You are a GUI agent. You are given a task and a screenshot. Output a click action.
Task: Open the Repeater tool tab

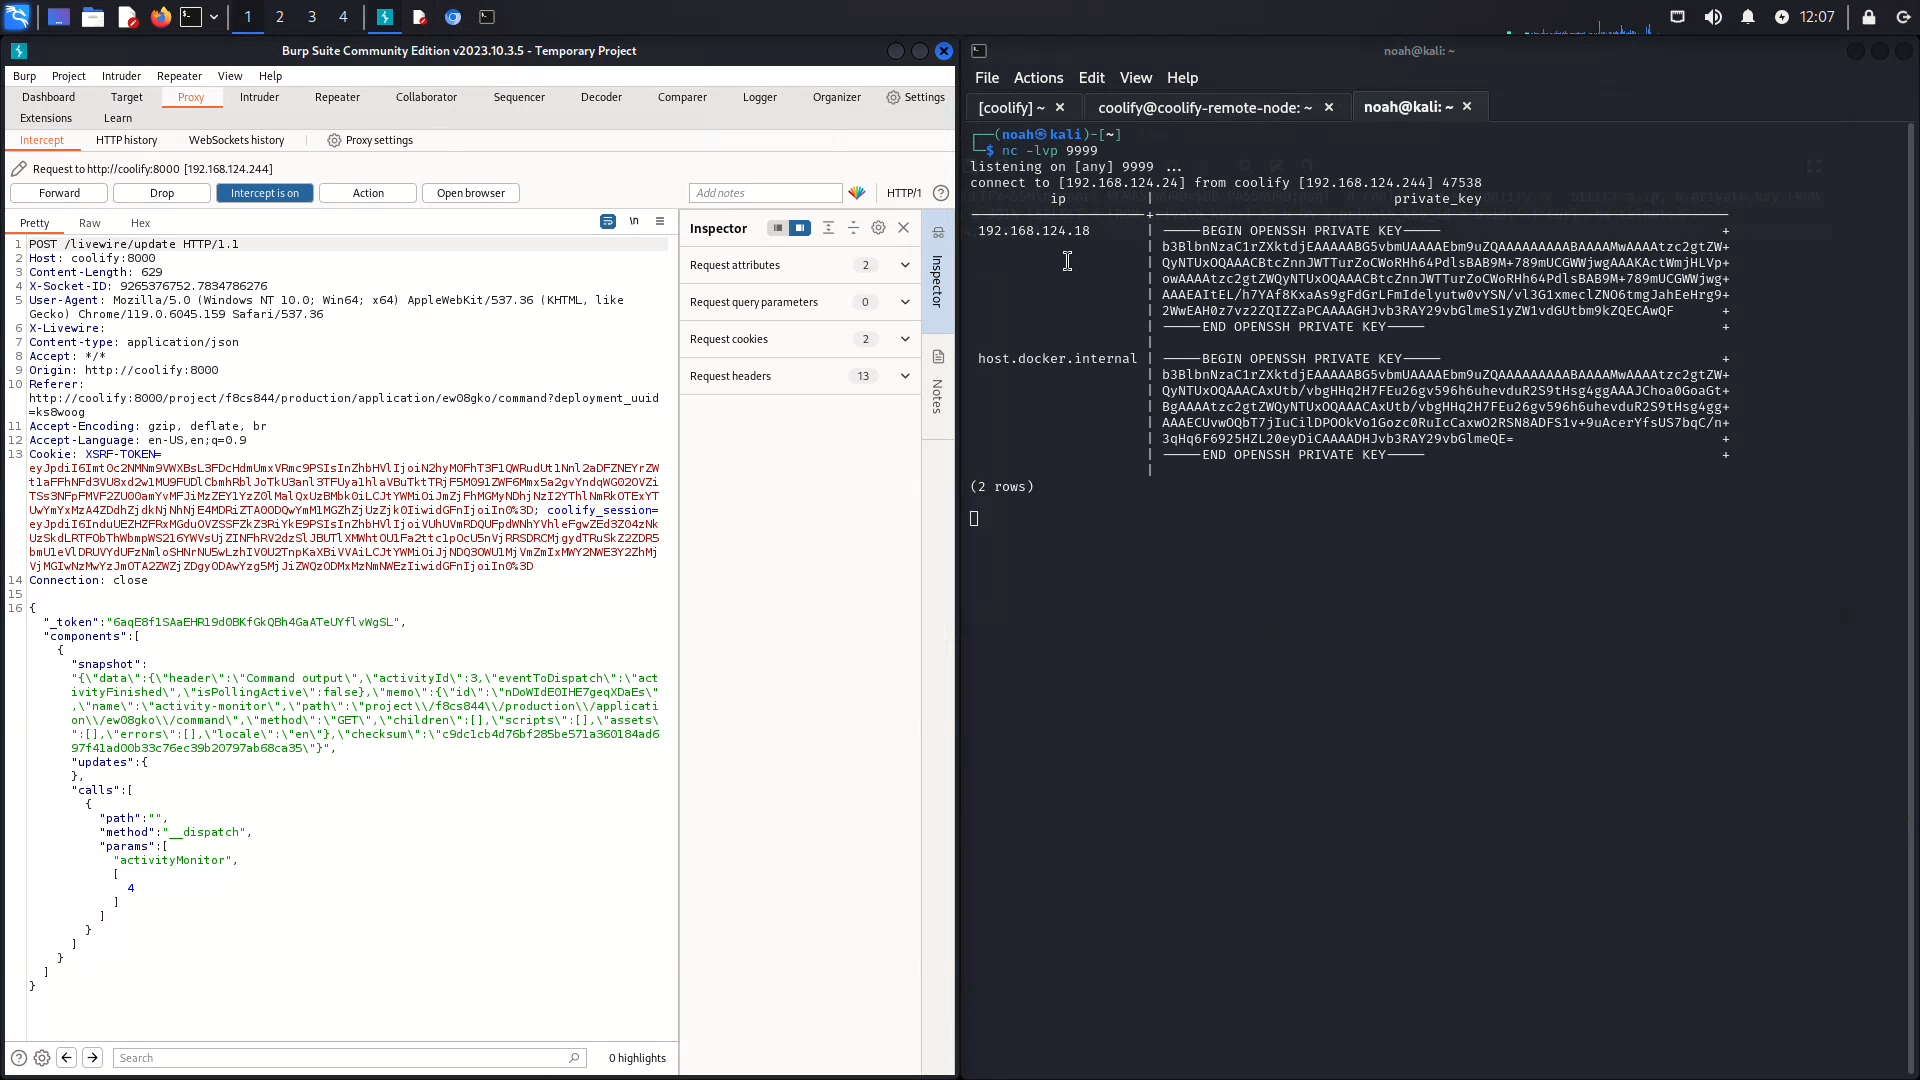tap(338, 97)
